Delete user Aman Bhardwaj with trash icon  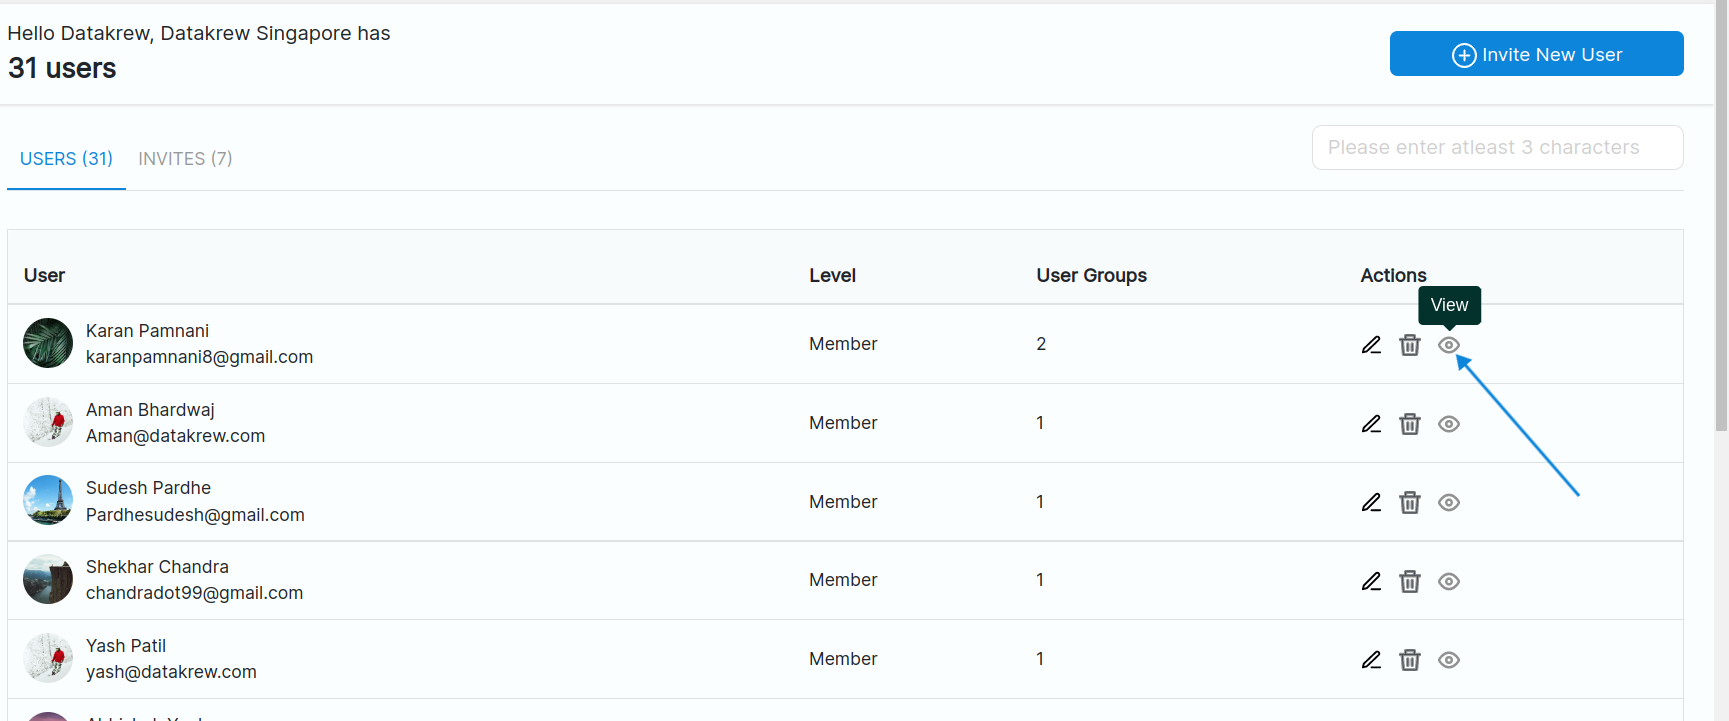(x=1410, y=424)
